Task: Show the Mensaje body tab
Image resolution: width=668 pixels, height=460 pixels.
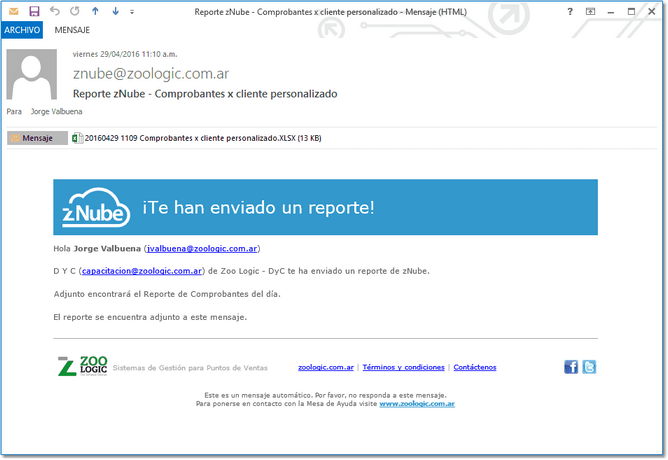Action: click(x=37, y=138)
